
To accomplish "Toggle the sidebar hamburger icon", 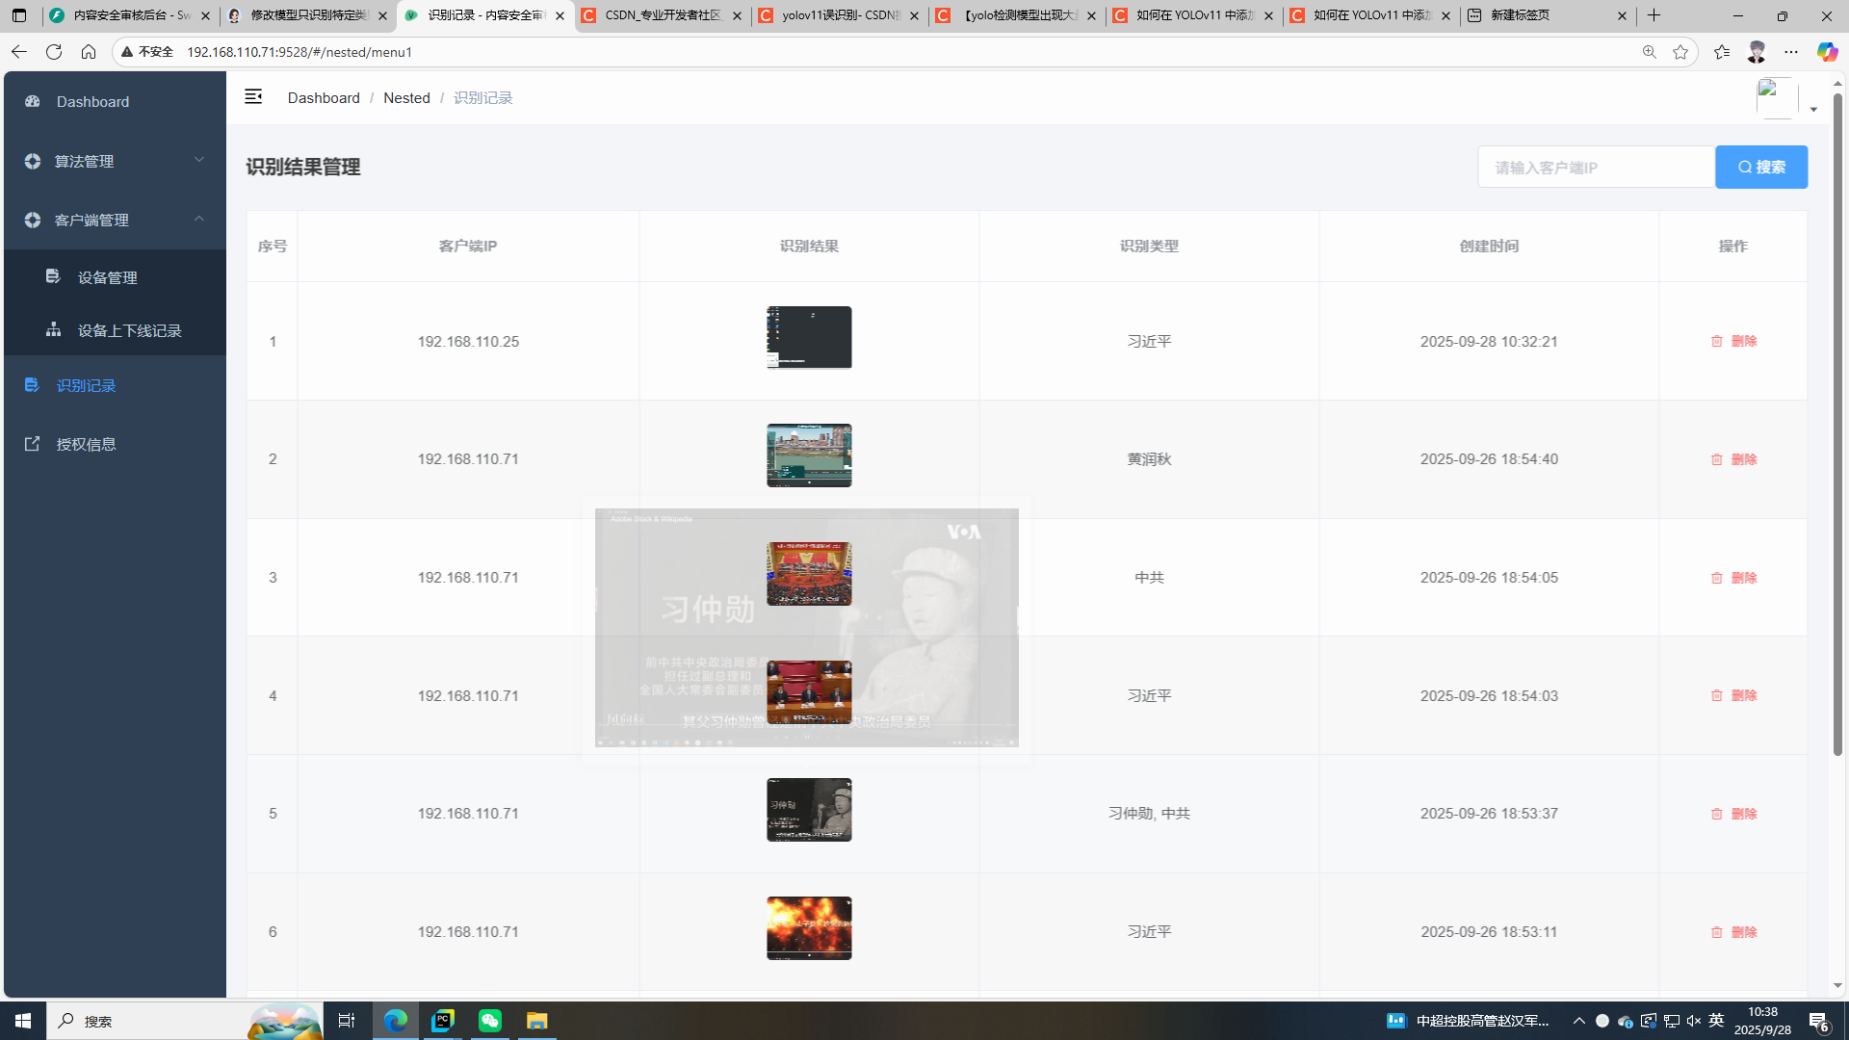I will (x=253, y=97).
